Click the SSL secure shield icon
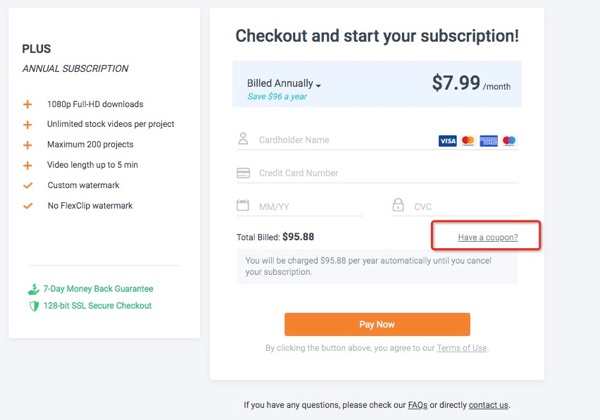Viewport: 600px width, 420px height. pos(33,305)
